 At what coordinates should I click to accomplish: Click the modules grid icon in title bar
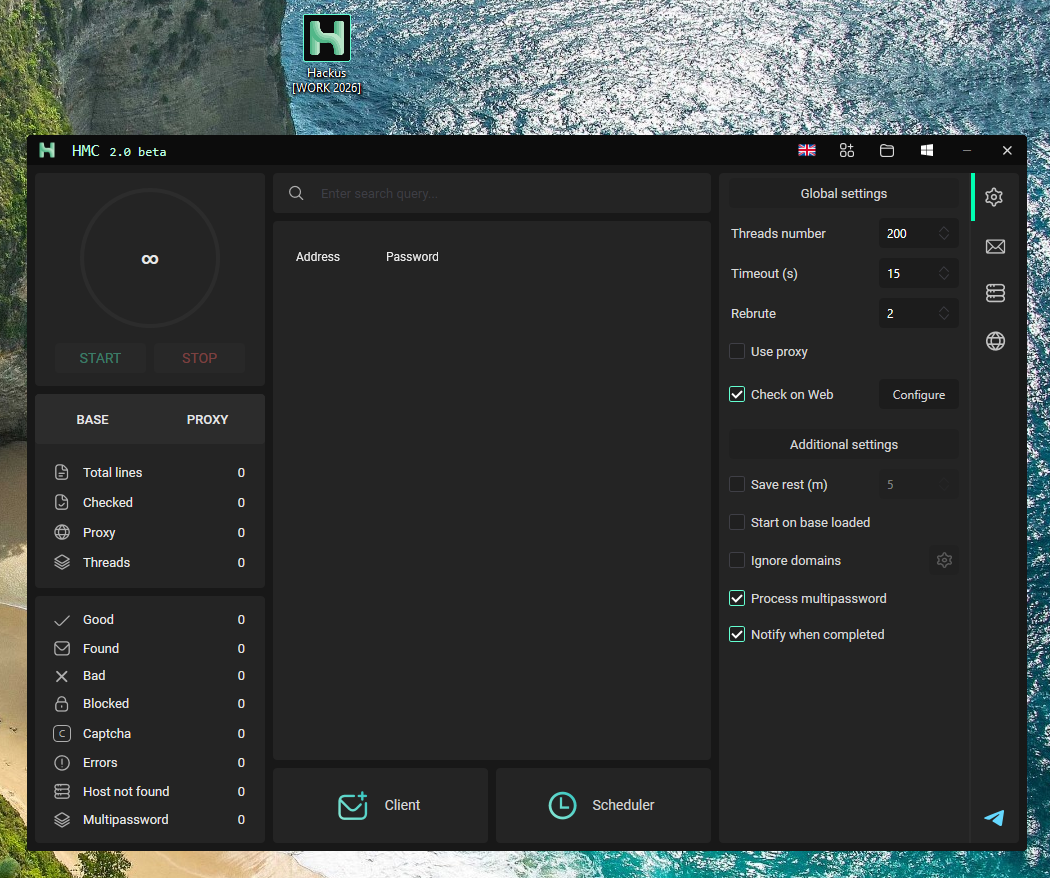coord(846,151)
